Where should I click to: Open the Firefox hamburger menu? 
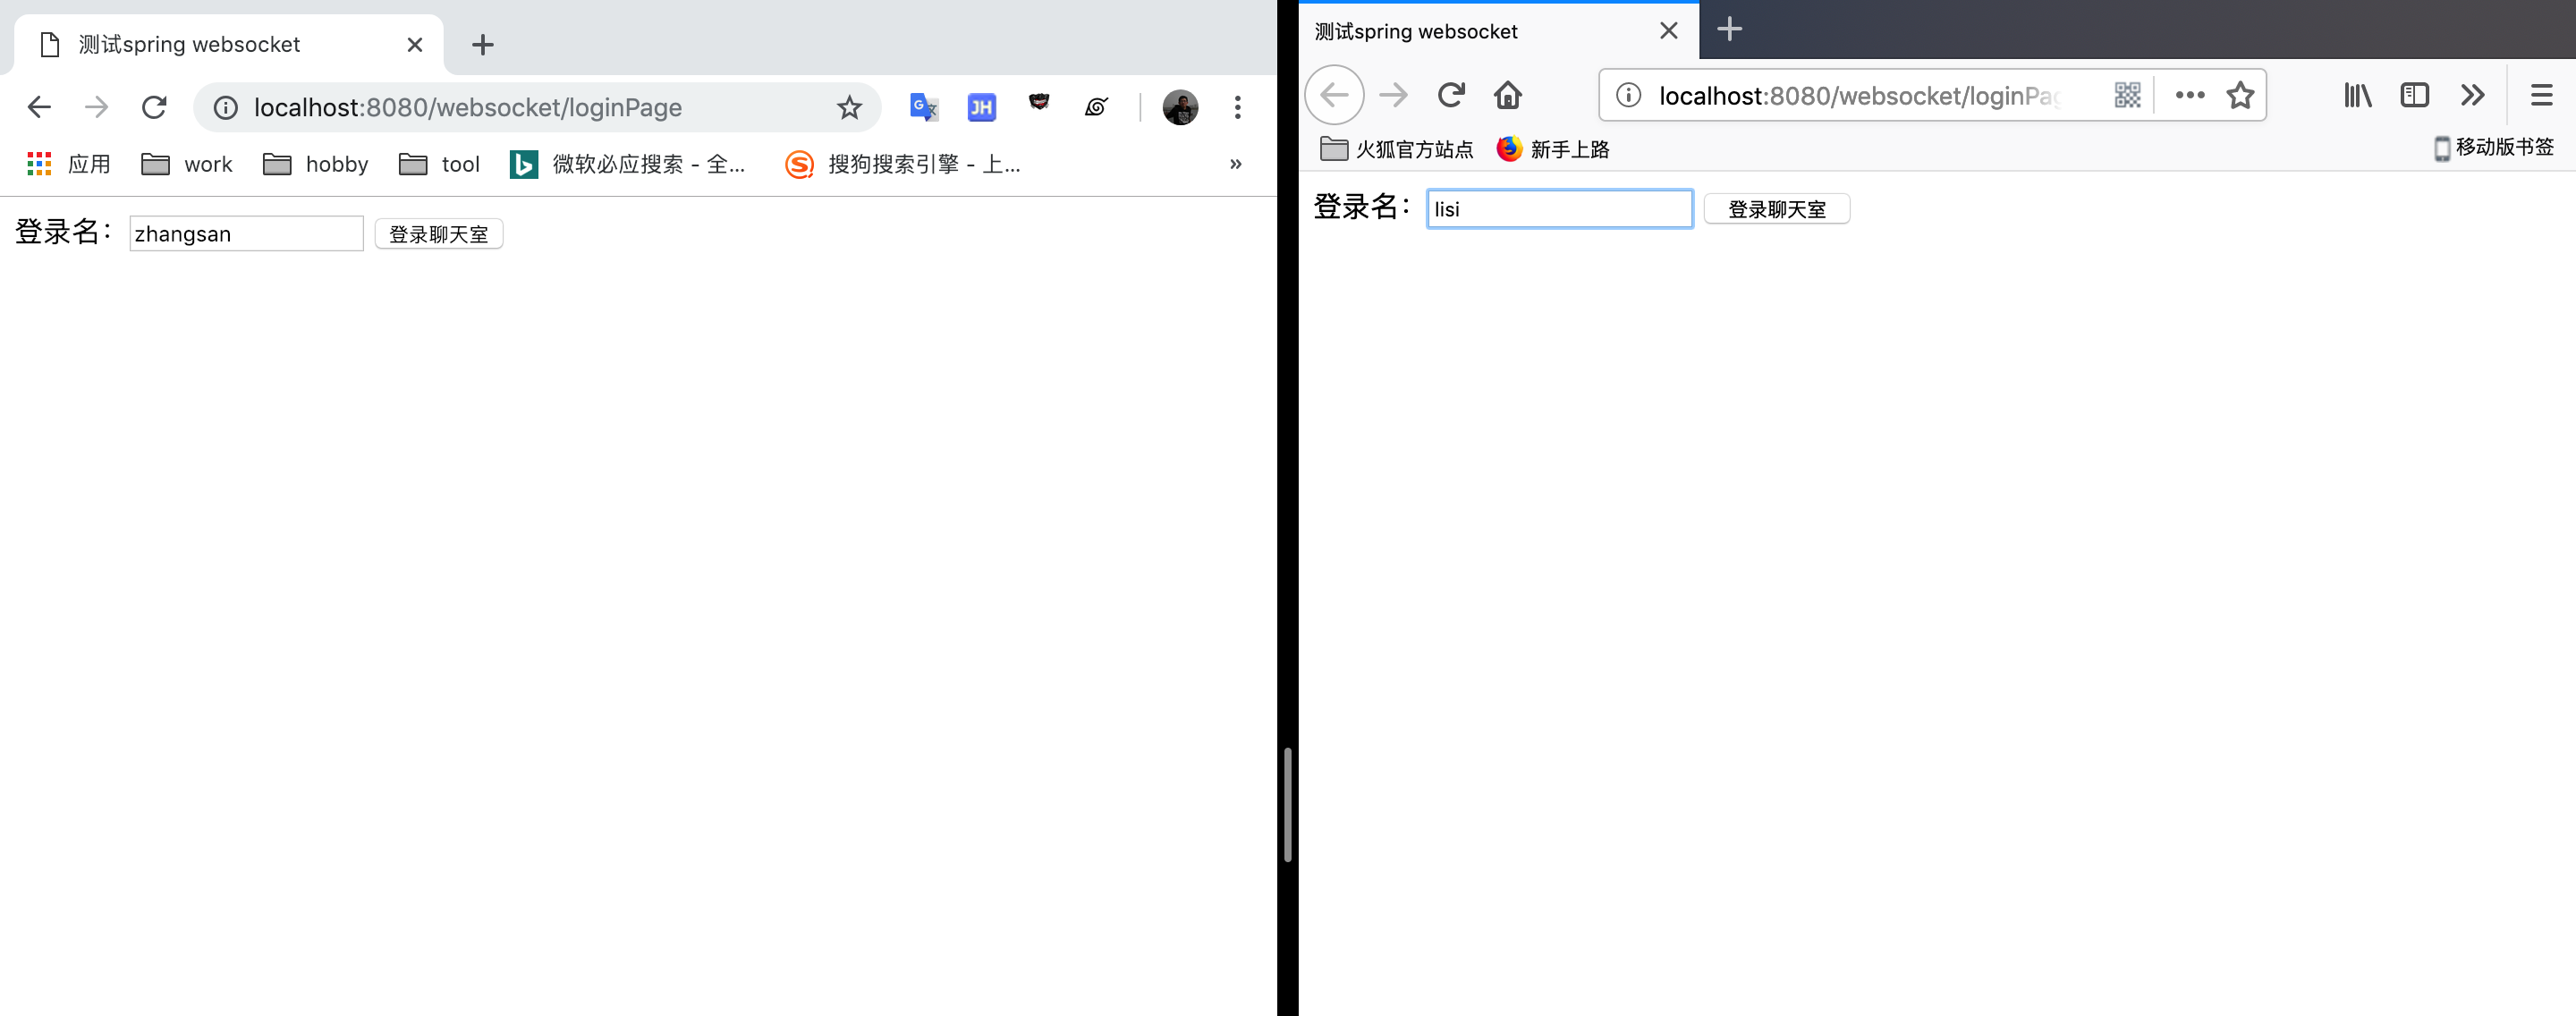point(2541,95)
